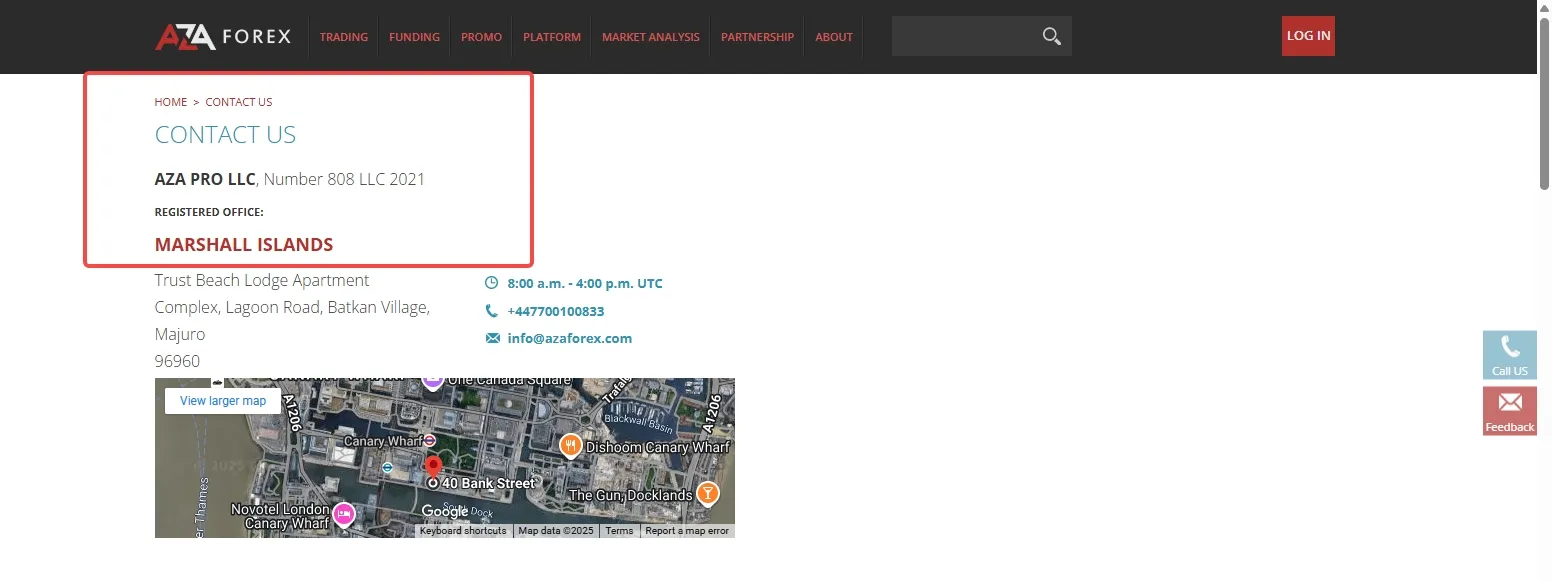Click the Novotel London hotel marker
Viewport: 1552px width, 581px height.
[x=344, y=514]
